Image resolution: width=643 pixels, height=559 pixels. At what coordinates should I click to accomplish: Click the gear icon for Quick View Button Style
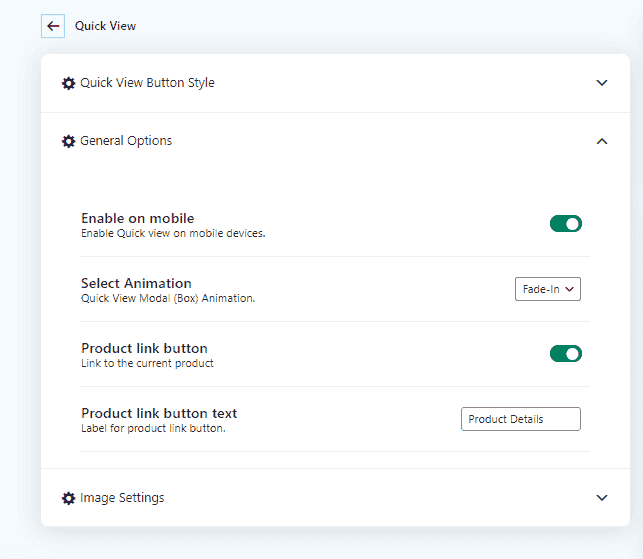tap(68, 83)
